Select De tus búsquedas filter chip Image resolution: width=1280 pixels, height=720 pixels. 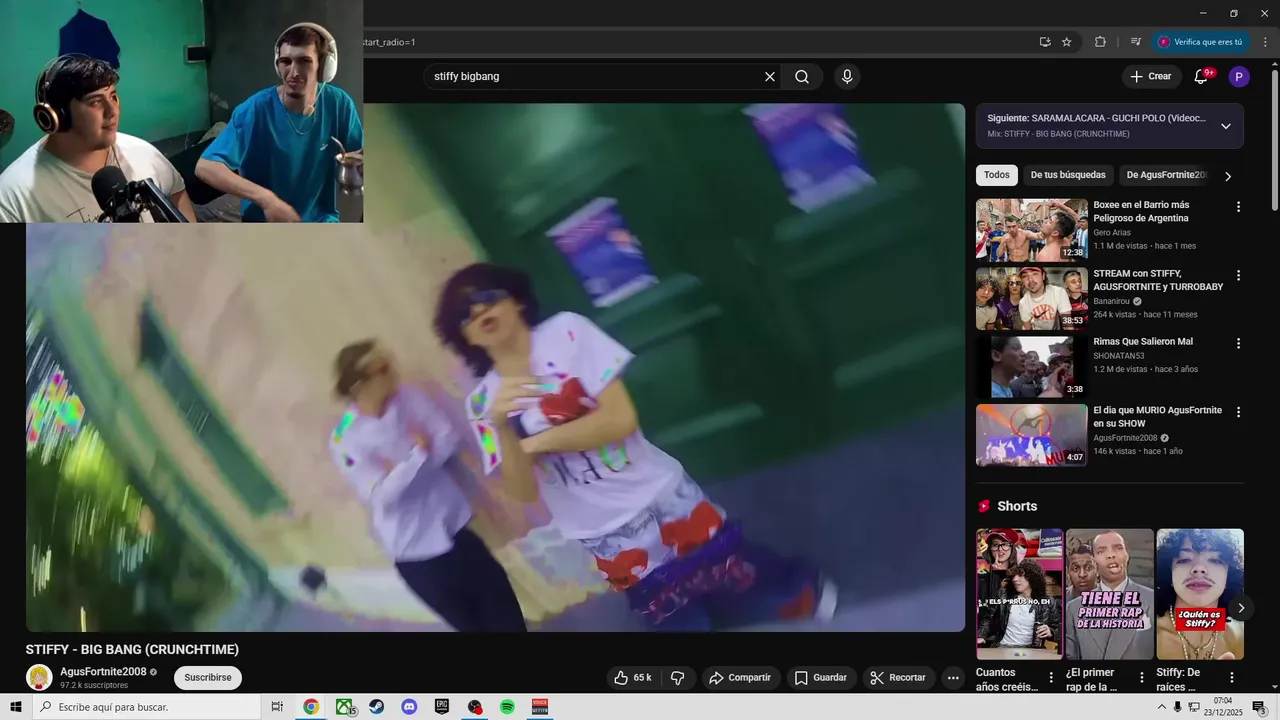(x=1068, y=175)
